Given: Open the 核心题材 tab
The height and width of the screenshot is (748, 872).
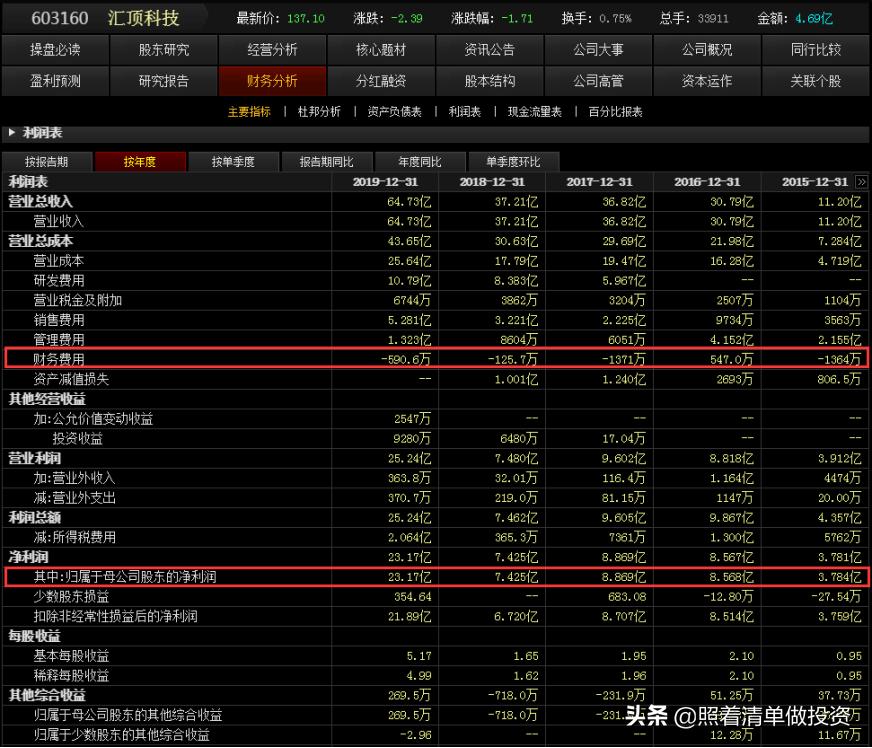Looking at the screenshot, I should click(381, 50).
